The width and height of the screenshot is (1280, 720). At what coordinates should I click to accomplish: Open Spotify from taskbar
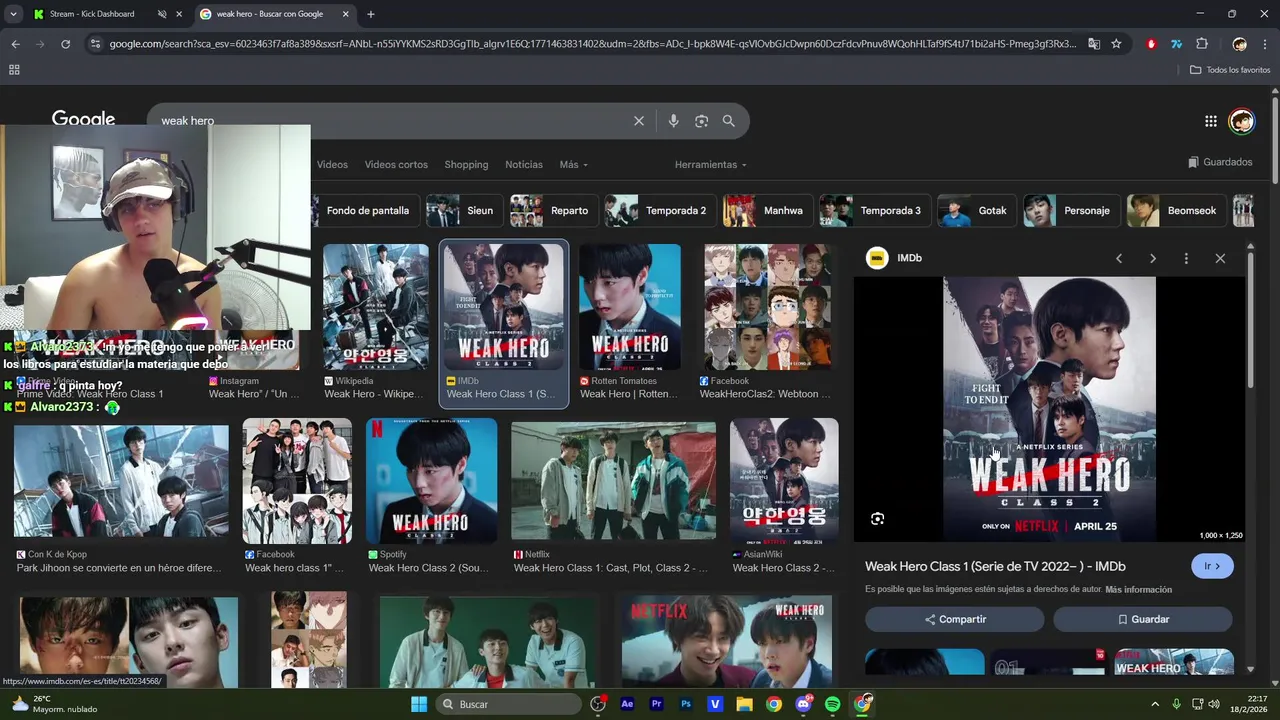[832, 704]
